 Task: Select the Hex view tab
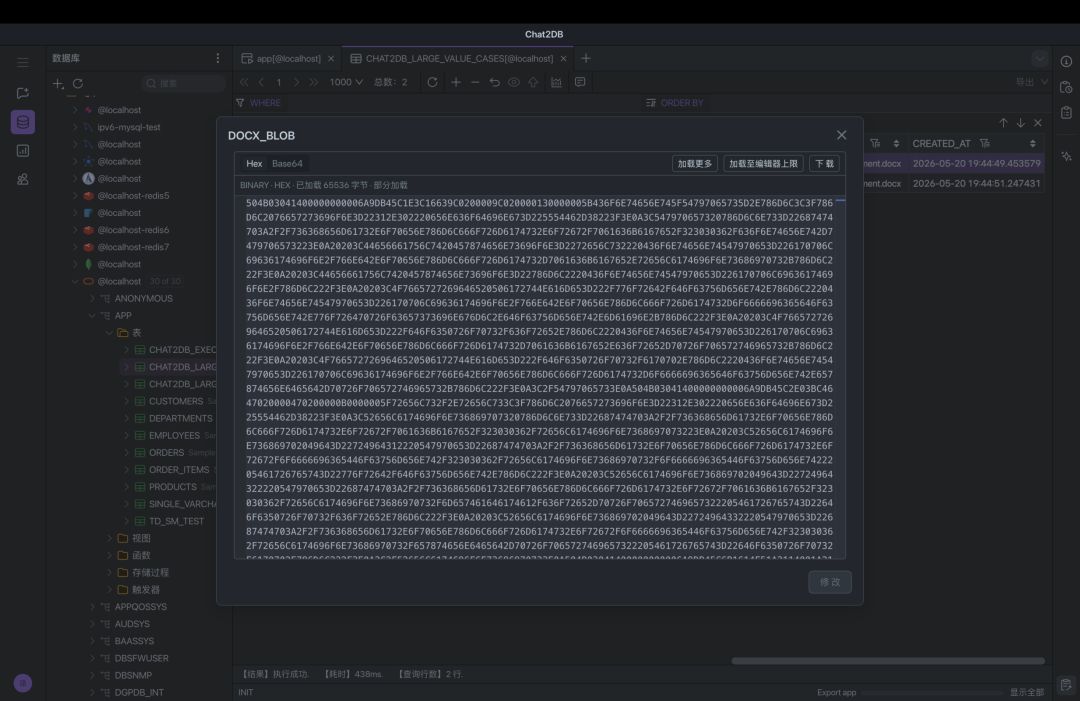pos(254,163)
